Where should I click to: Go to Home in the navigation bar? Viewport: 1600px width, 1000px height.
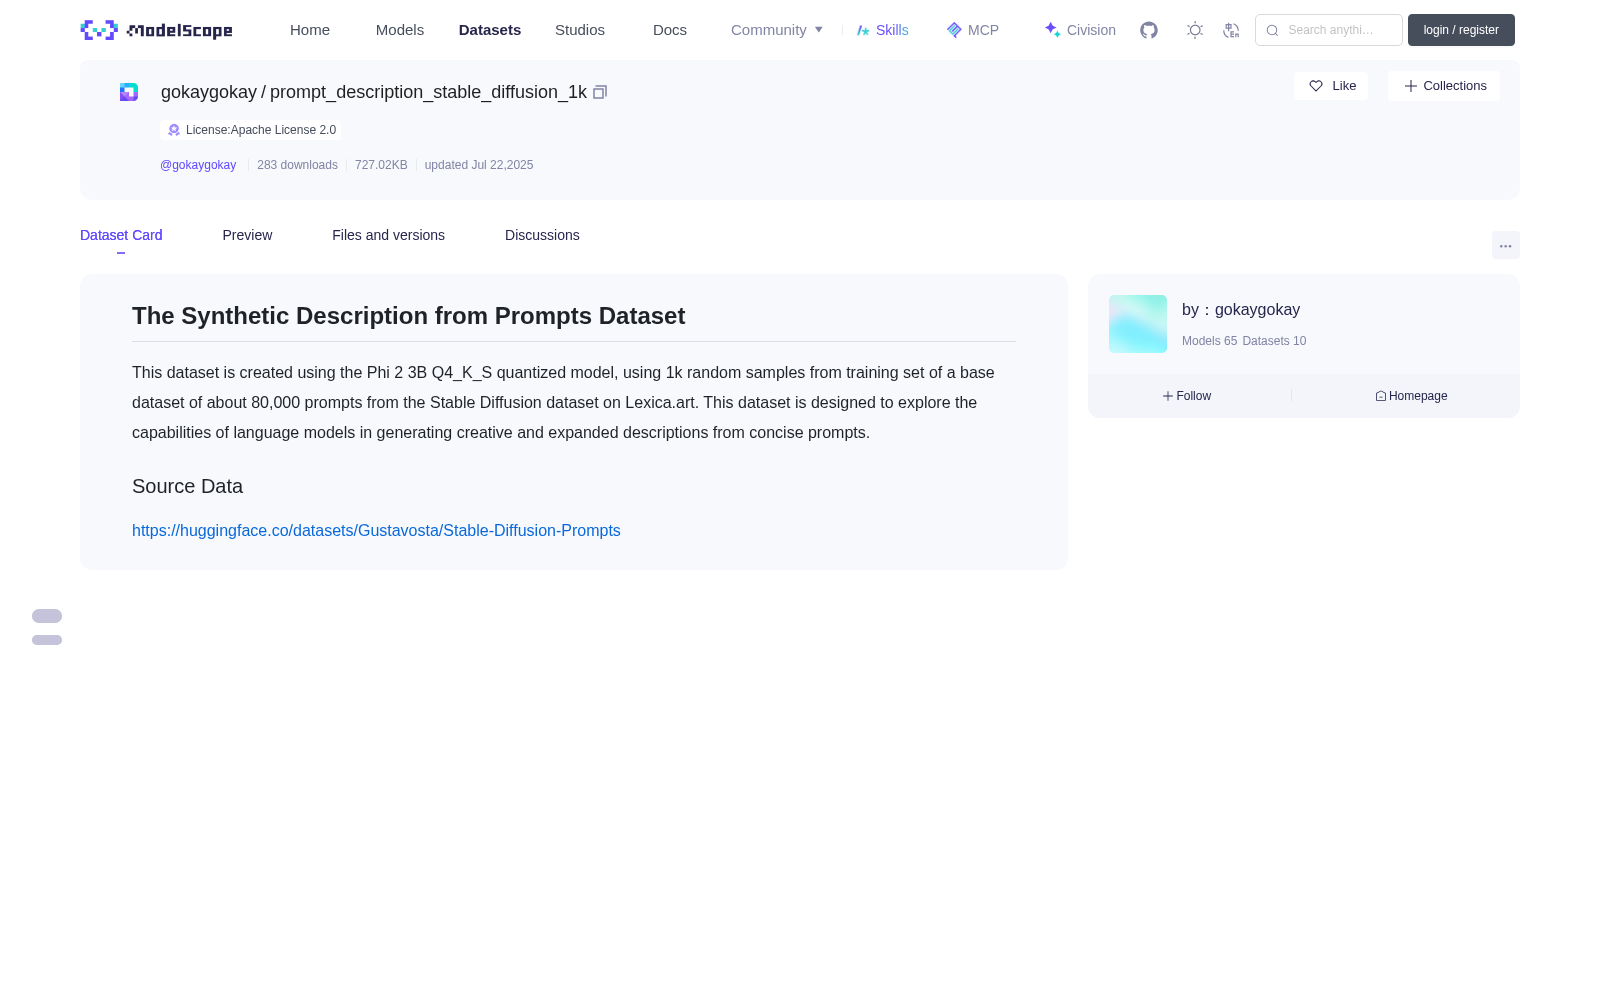(310, 30)
